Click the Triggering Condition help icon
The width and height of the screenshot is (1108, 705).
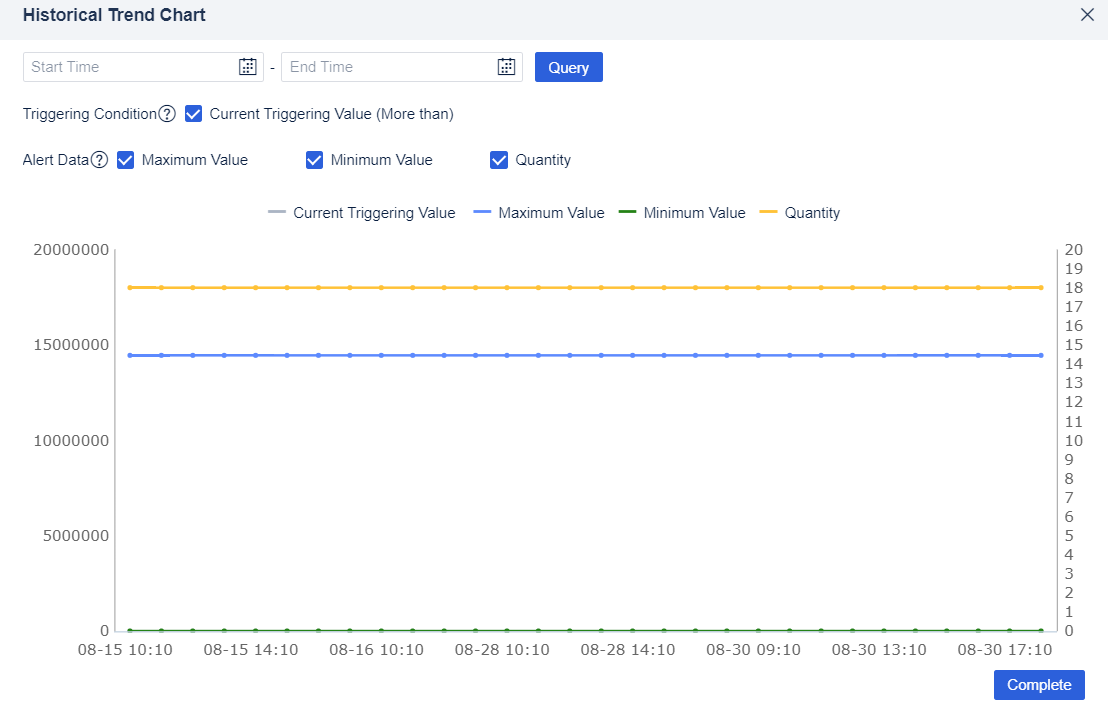point(165,113)
